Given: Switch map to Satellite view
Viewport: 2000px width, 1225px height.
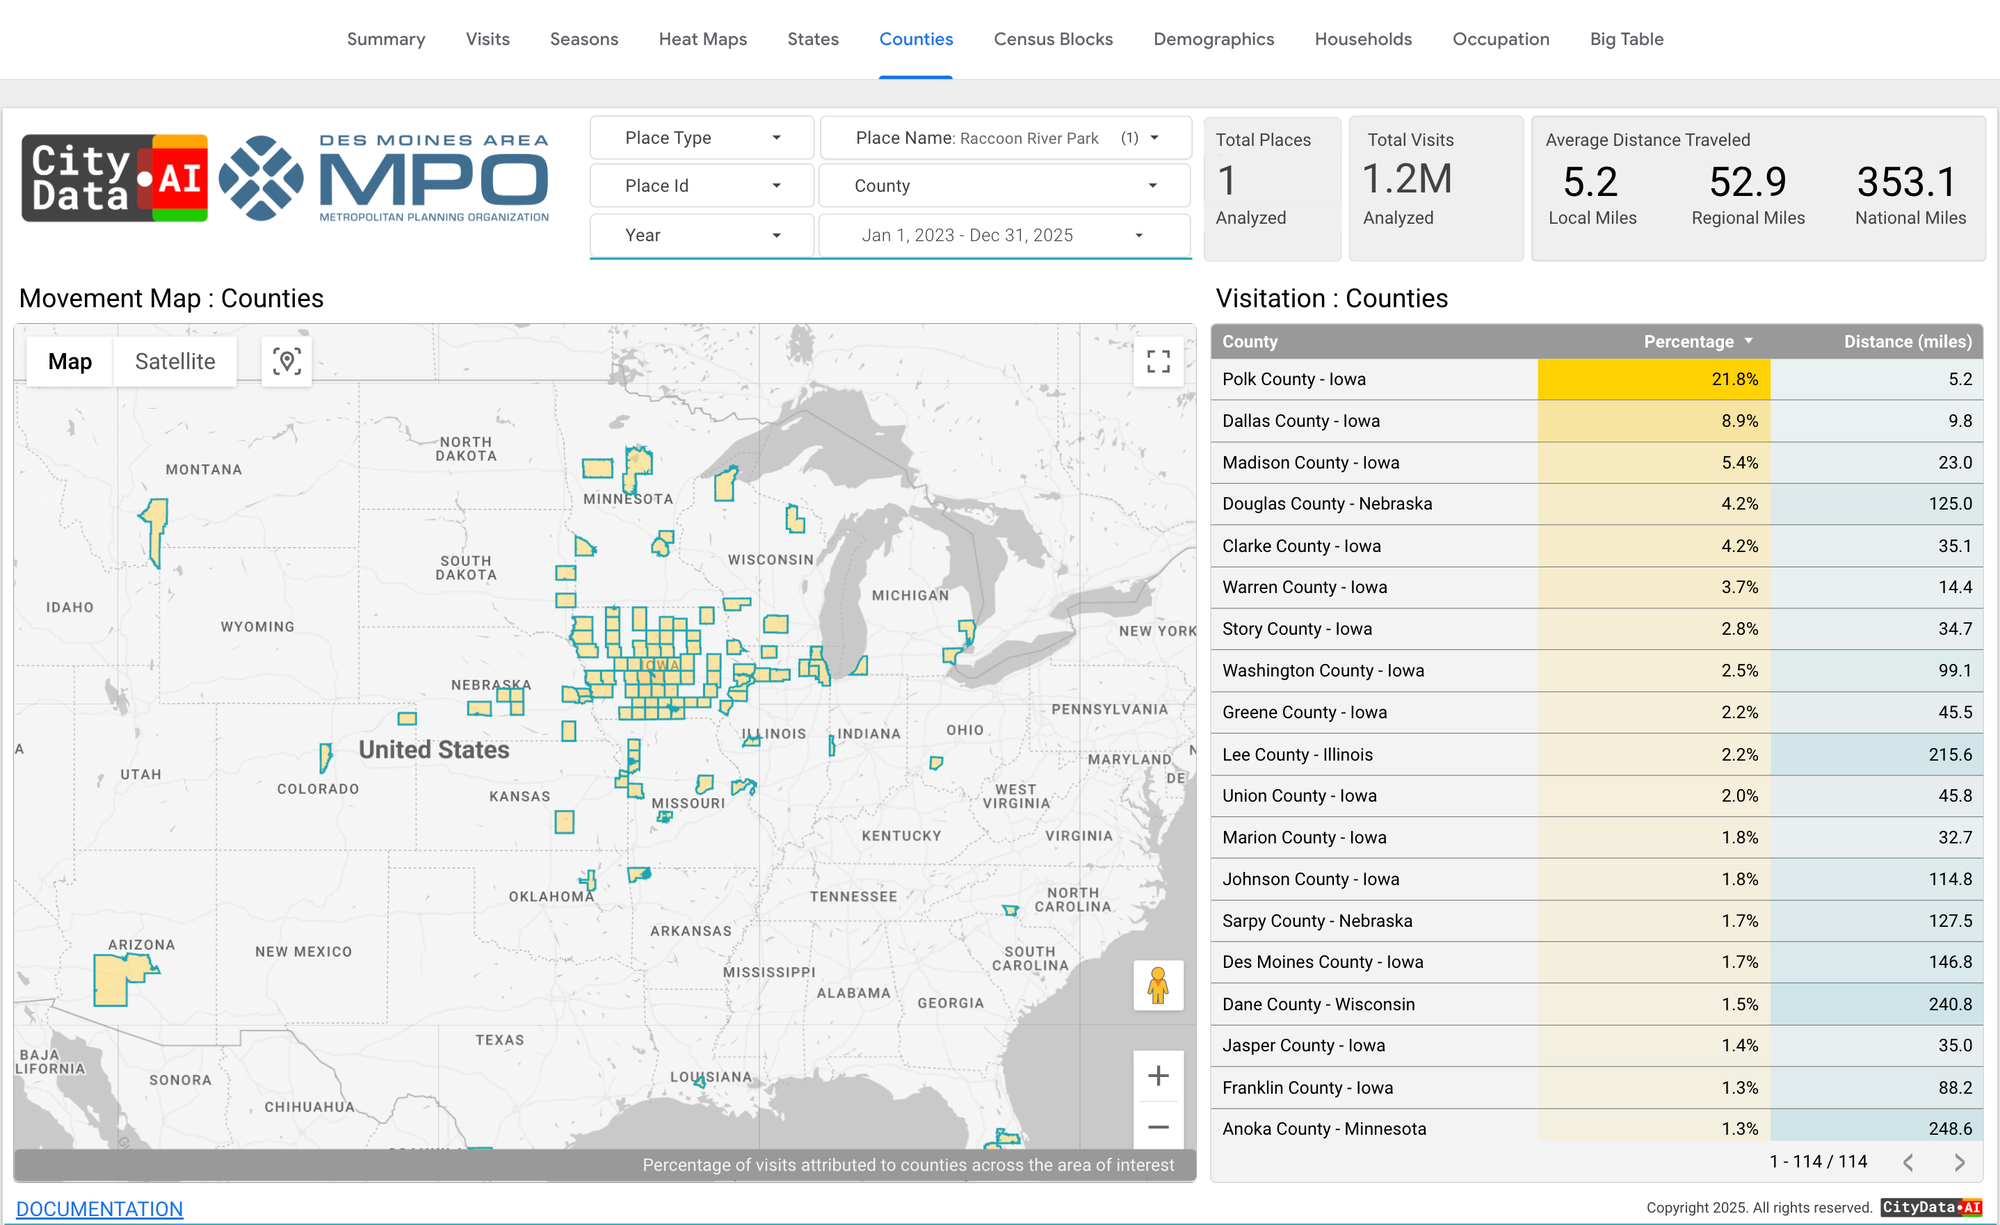Looking at the screenshot, I should [175, 361].
